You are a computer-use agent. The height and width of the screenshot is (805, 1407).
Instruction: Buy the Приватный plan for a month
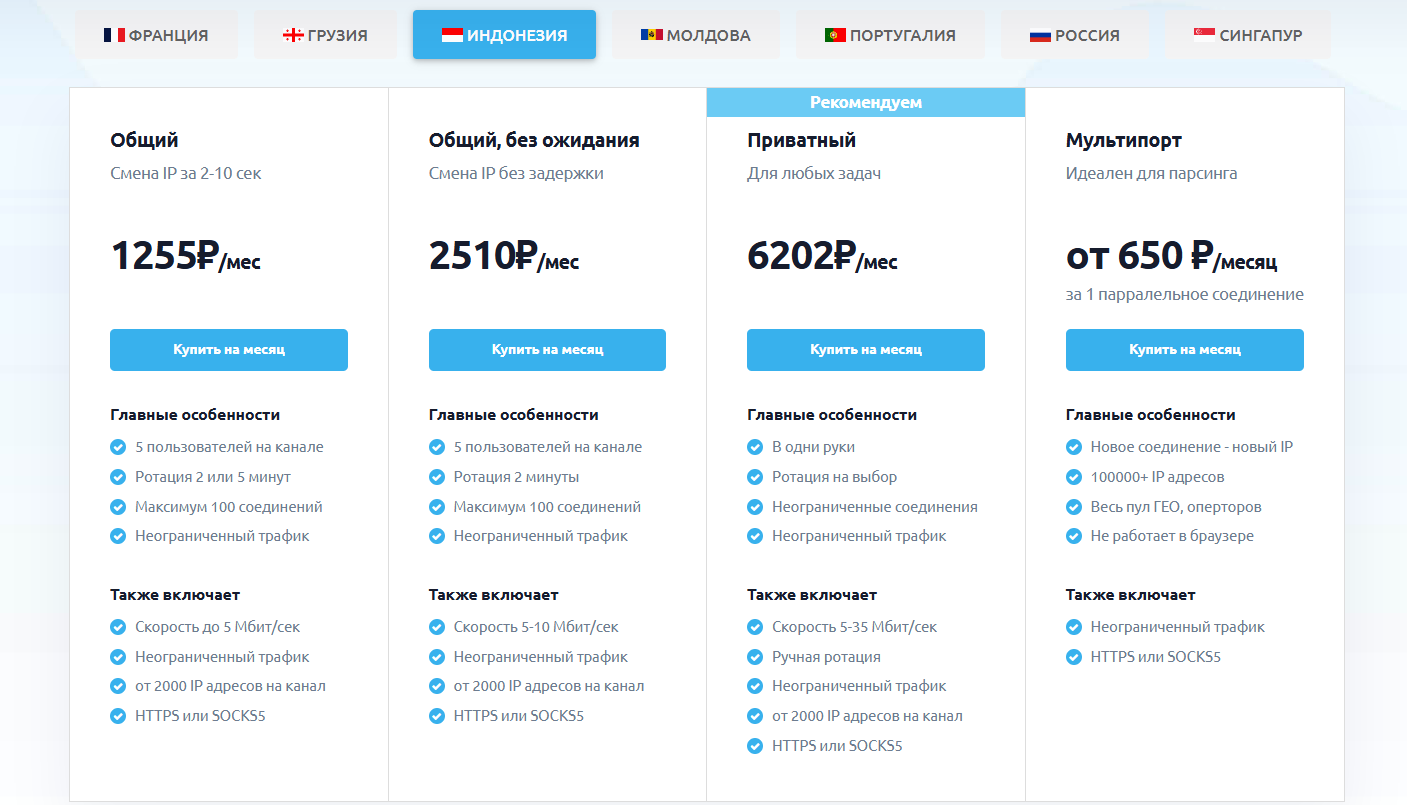(x=866, y=350)
